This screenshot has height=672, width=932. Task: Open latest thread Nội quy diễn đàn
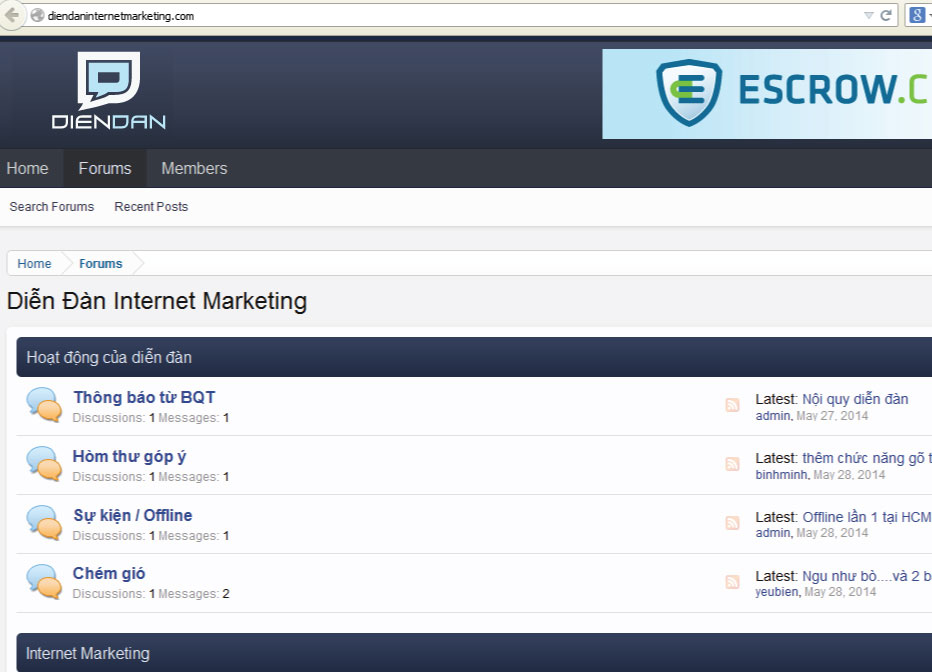pyautogui.click(x=855, y=399)
